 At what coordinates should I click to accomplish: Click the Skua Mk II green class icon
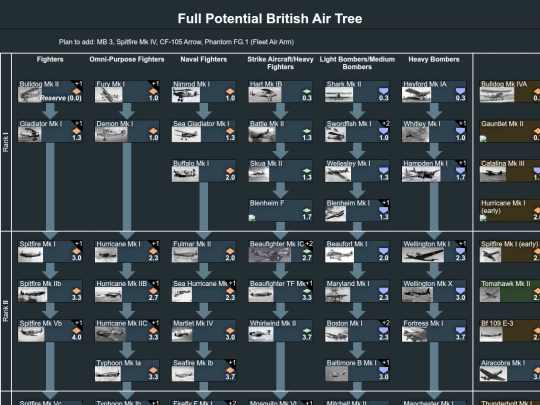(307, 170)
